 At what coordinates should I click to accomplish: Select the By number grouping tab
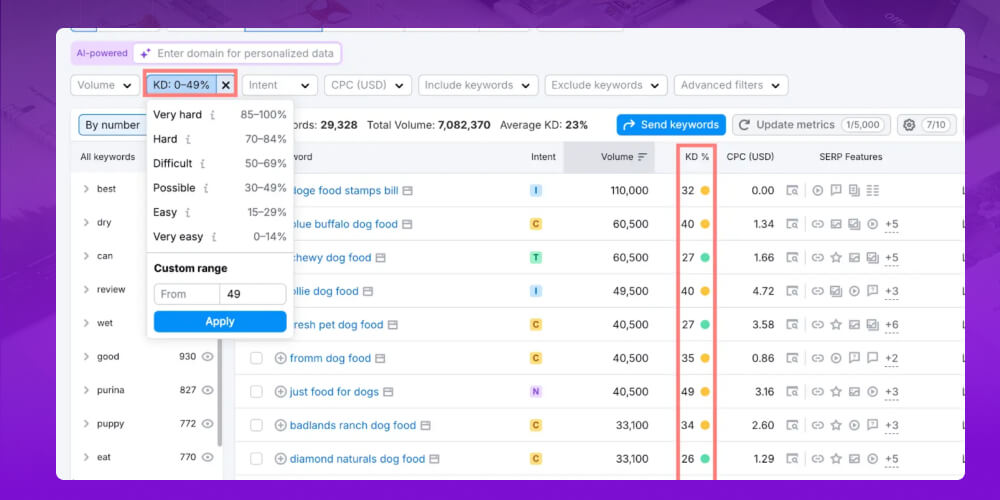(112, 125)
